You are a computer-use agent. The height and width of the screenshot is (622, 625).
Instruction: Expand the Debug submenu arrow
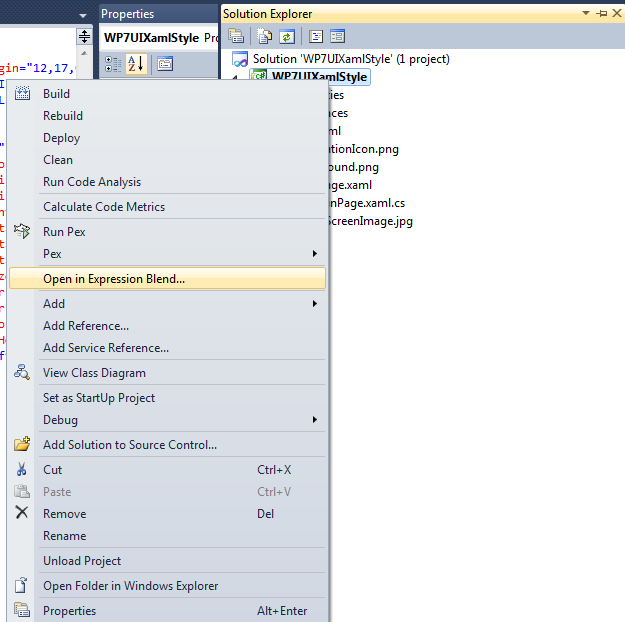[315, 419]
